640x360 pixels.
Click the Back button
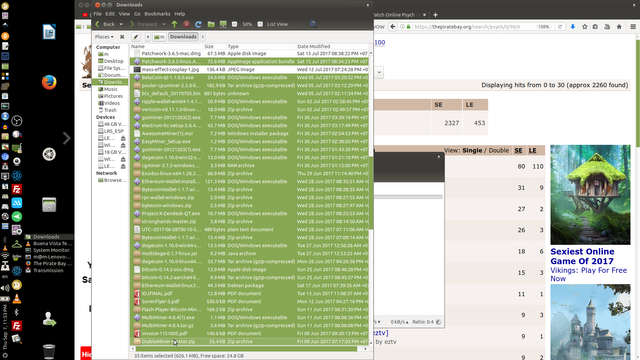click(105, 24)
